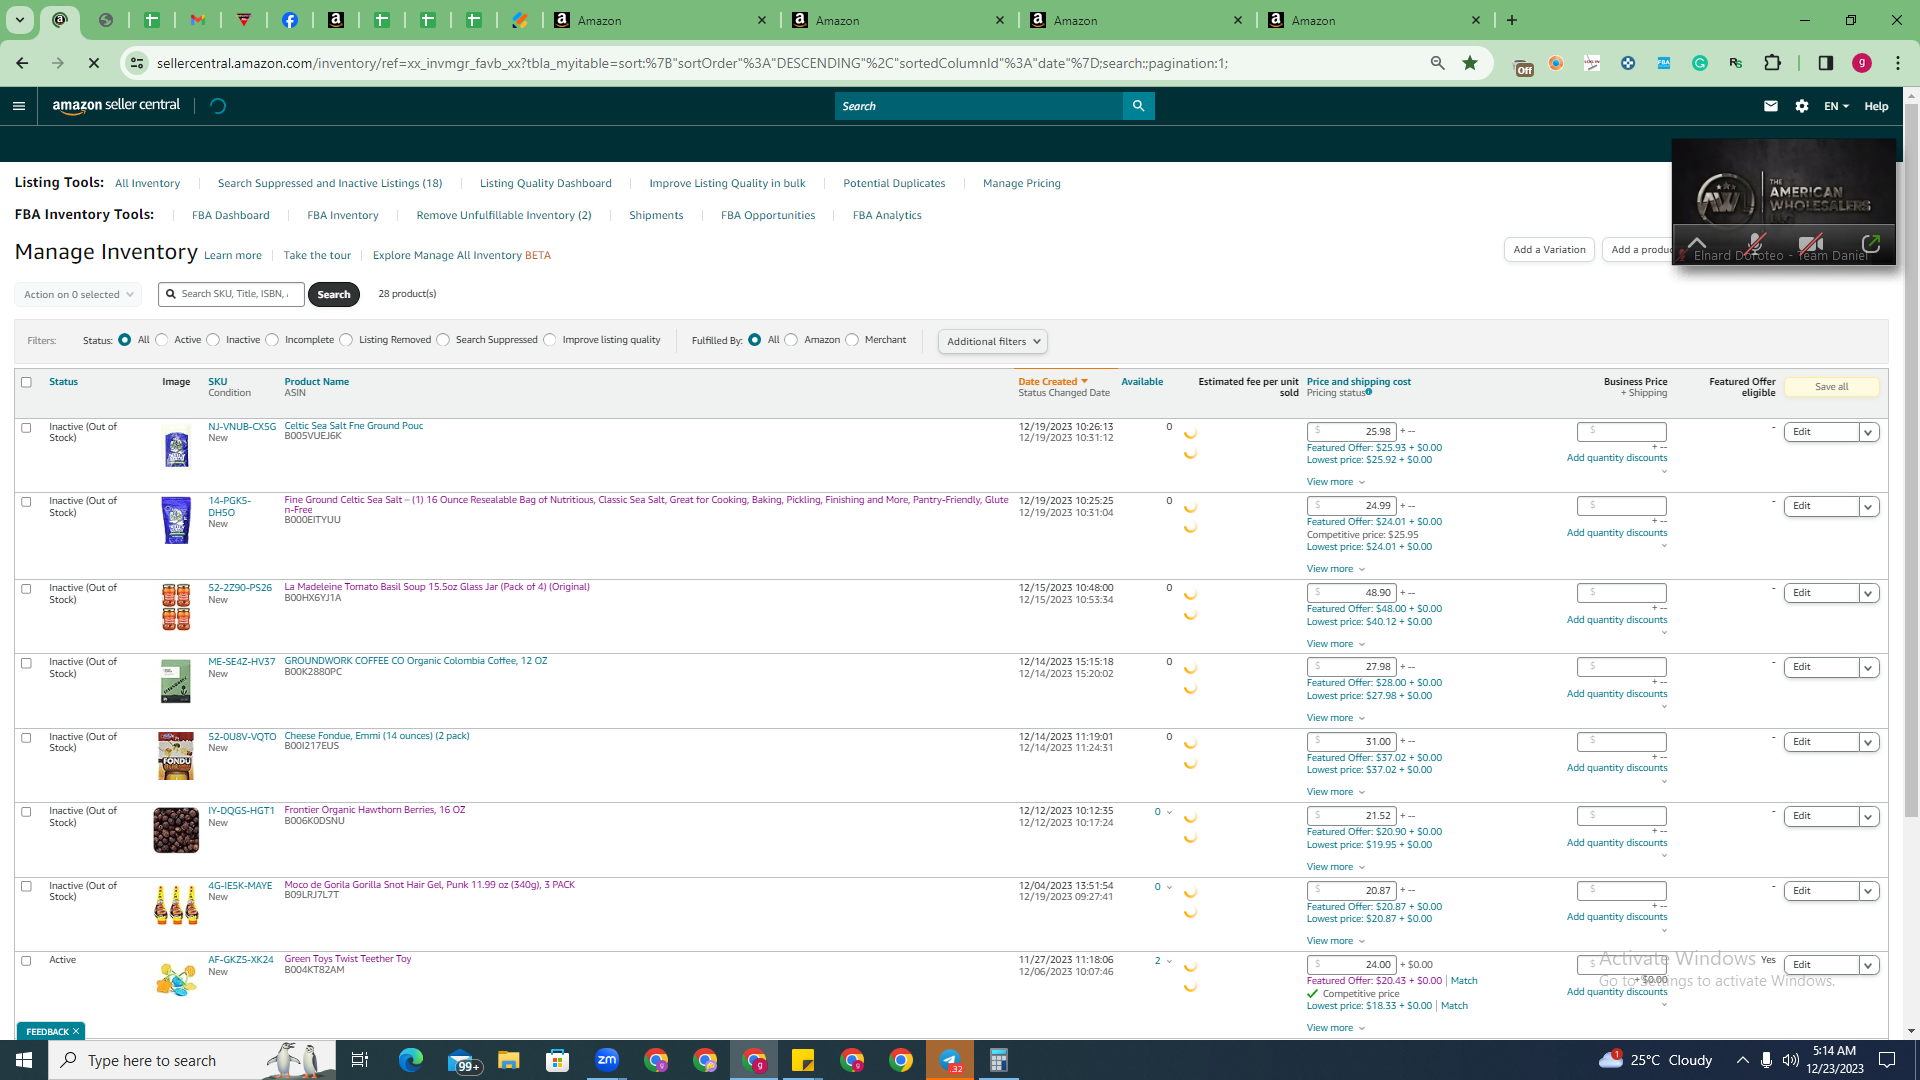Open Explore Manage All Inventory BETA link
Viewport: 1920px width, 1080px height.
tap(461, 256)
